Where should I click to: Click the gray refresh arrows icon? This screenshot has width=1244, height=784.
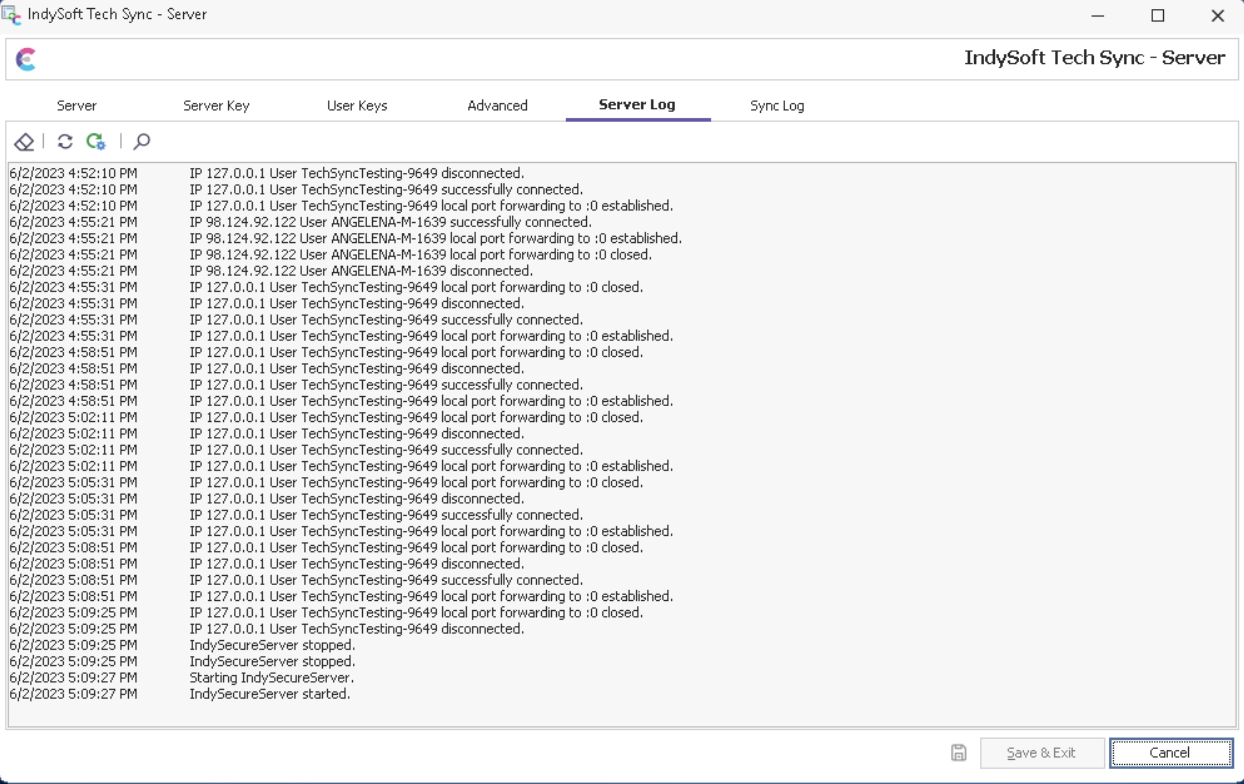(x=65, y=142)
